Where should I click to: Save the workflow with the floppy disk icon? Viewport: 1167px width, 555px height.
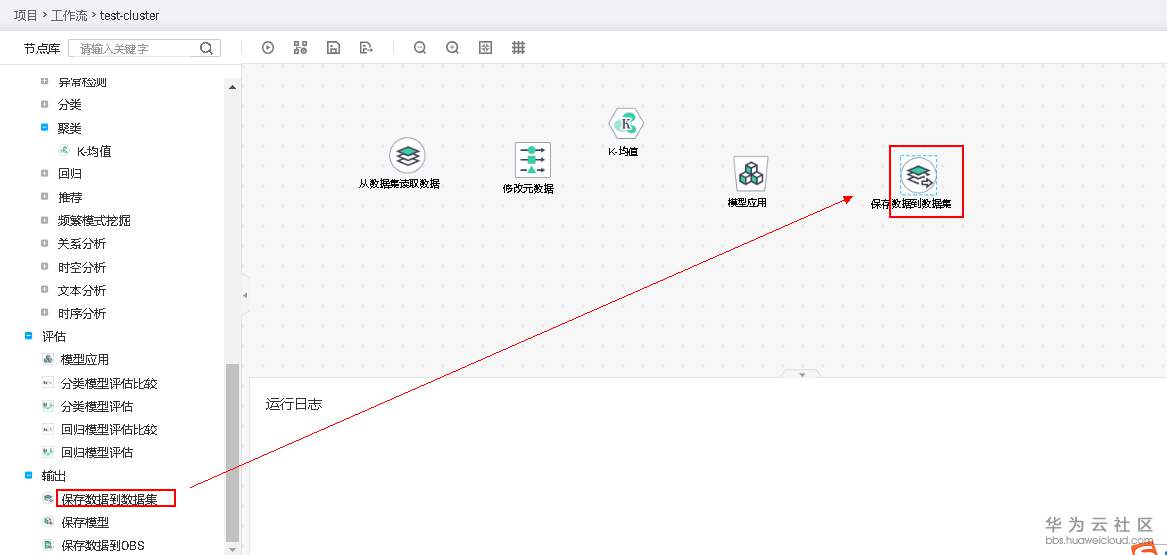(x=333, y=48)
